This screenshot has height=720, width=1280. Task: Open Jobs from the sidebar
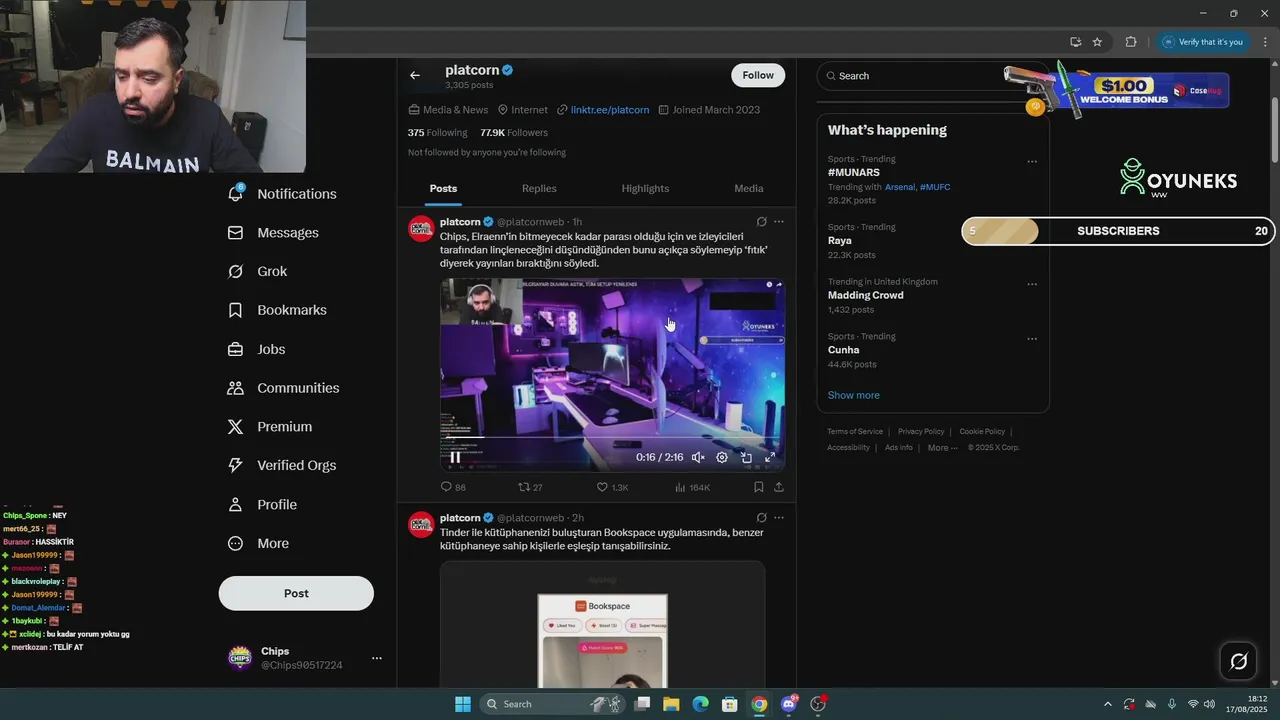pos(257,349)
